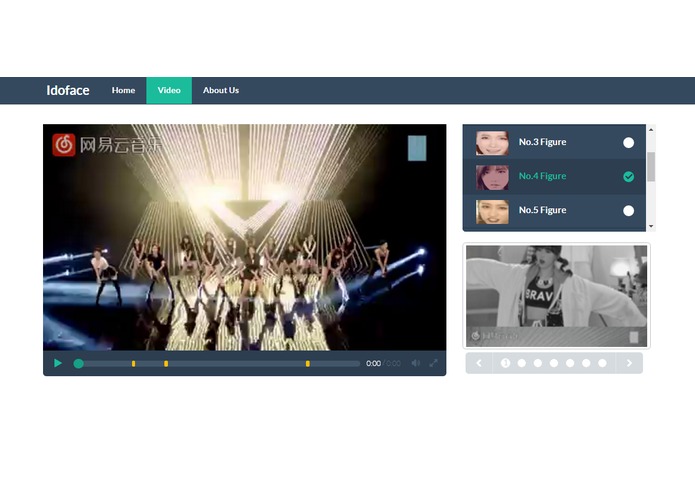695x494 pixels.
Task: Mute the video using the speaker icon
Action: [x=415, y=363]
